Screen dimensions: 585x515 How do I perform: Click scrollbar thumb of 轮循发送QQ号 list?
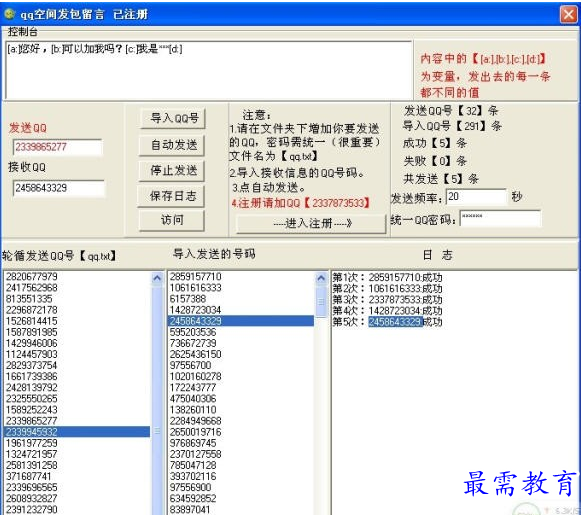point(157,431)
